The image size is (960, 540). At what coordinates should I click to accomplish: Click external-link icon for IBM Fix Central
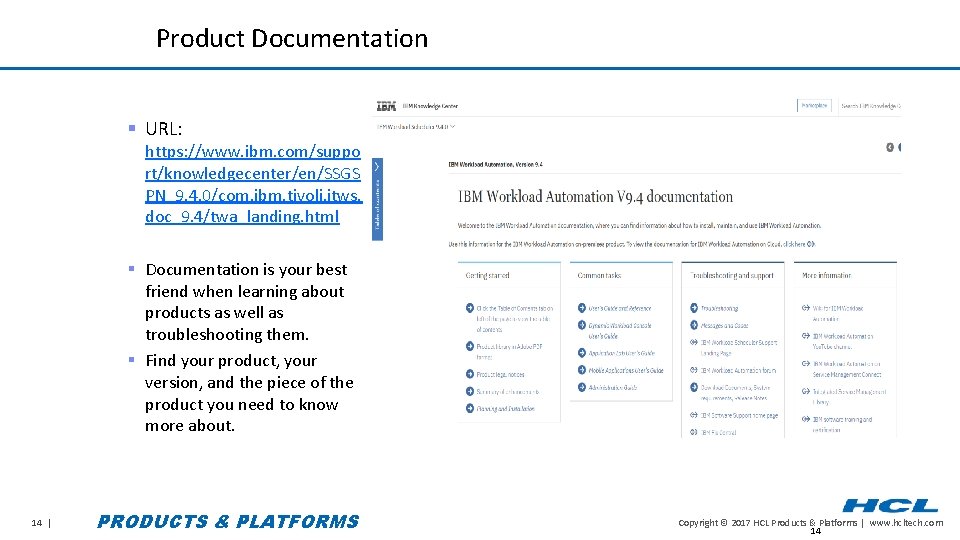(x=694, y=432)
